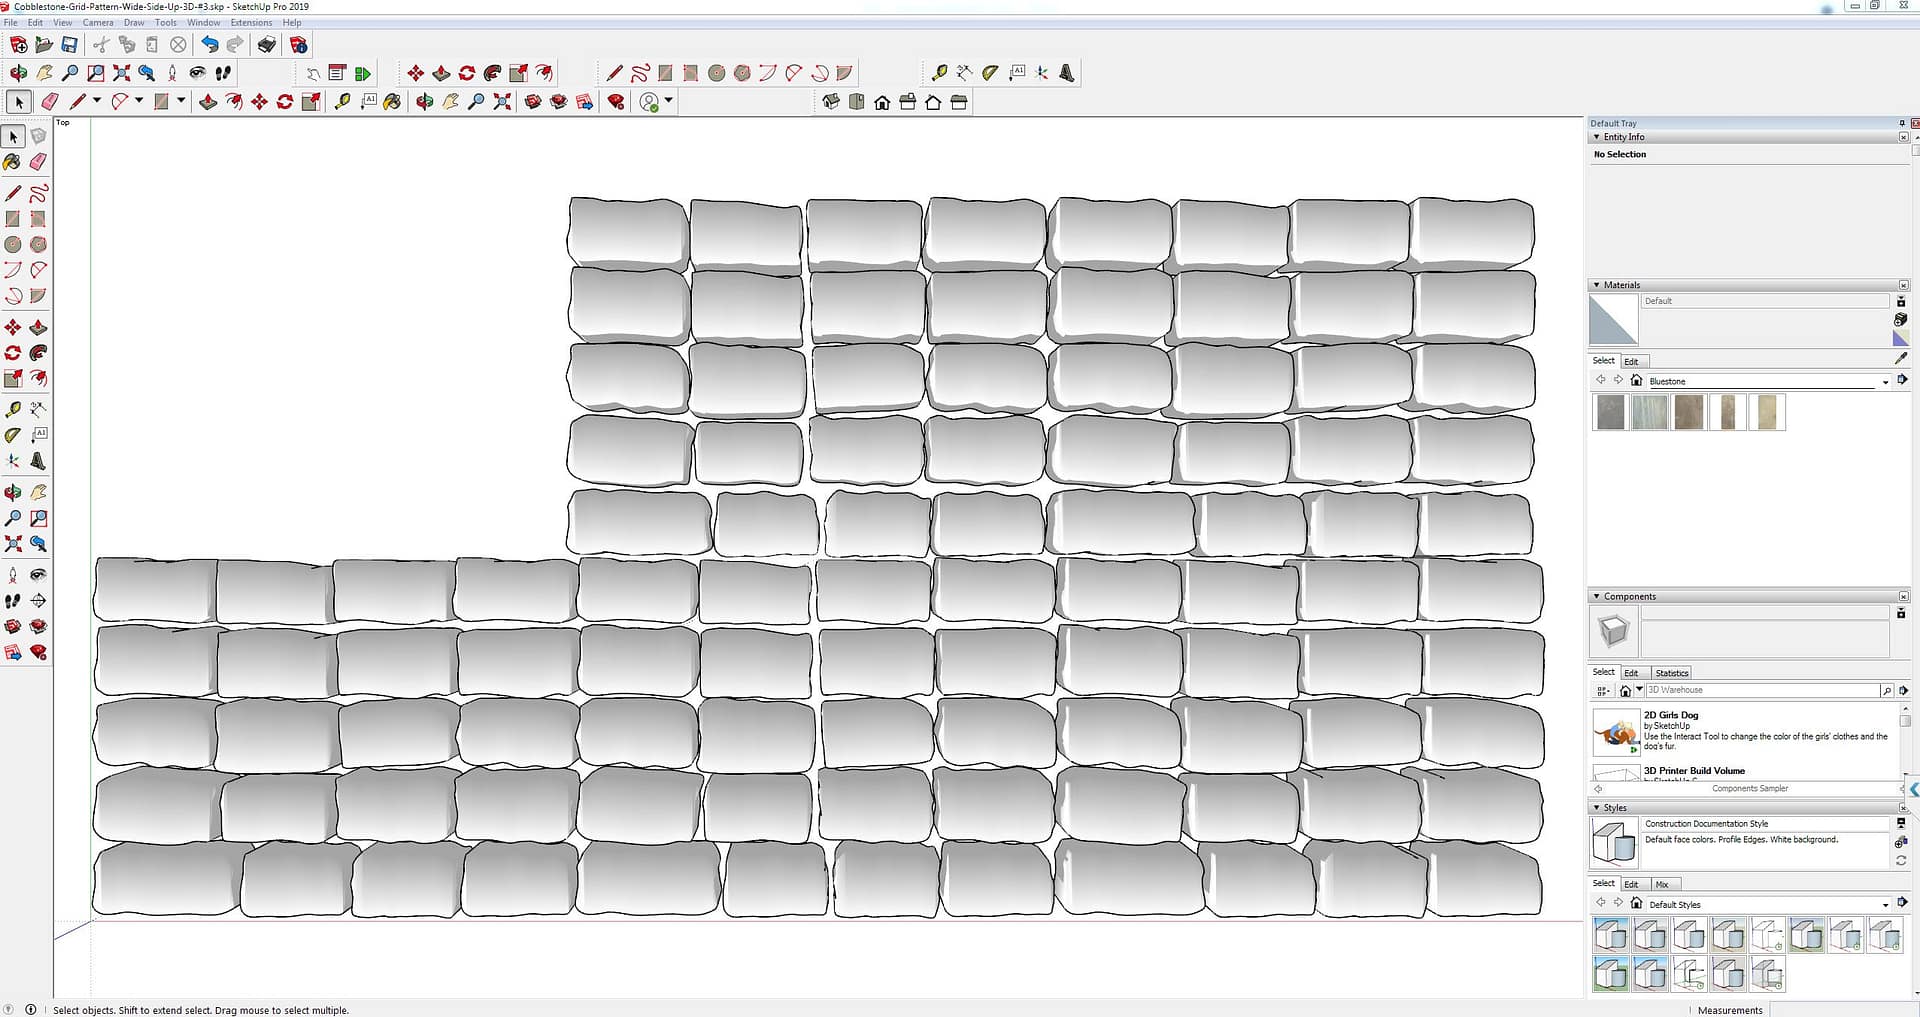The height and width of the screenshot is (1017, 1920).
Task: Switch to Statistics tab in Components
Action: [1671, 673]
